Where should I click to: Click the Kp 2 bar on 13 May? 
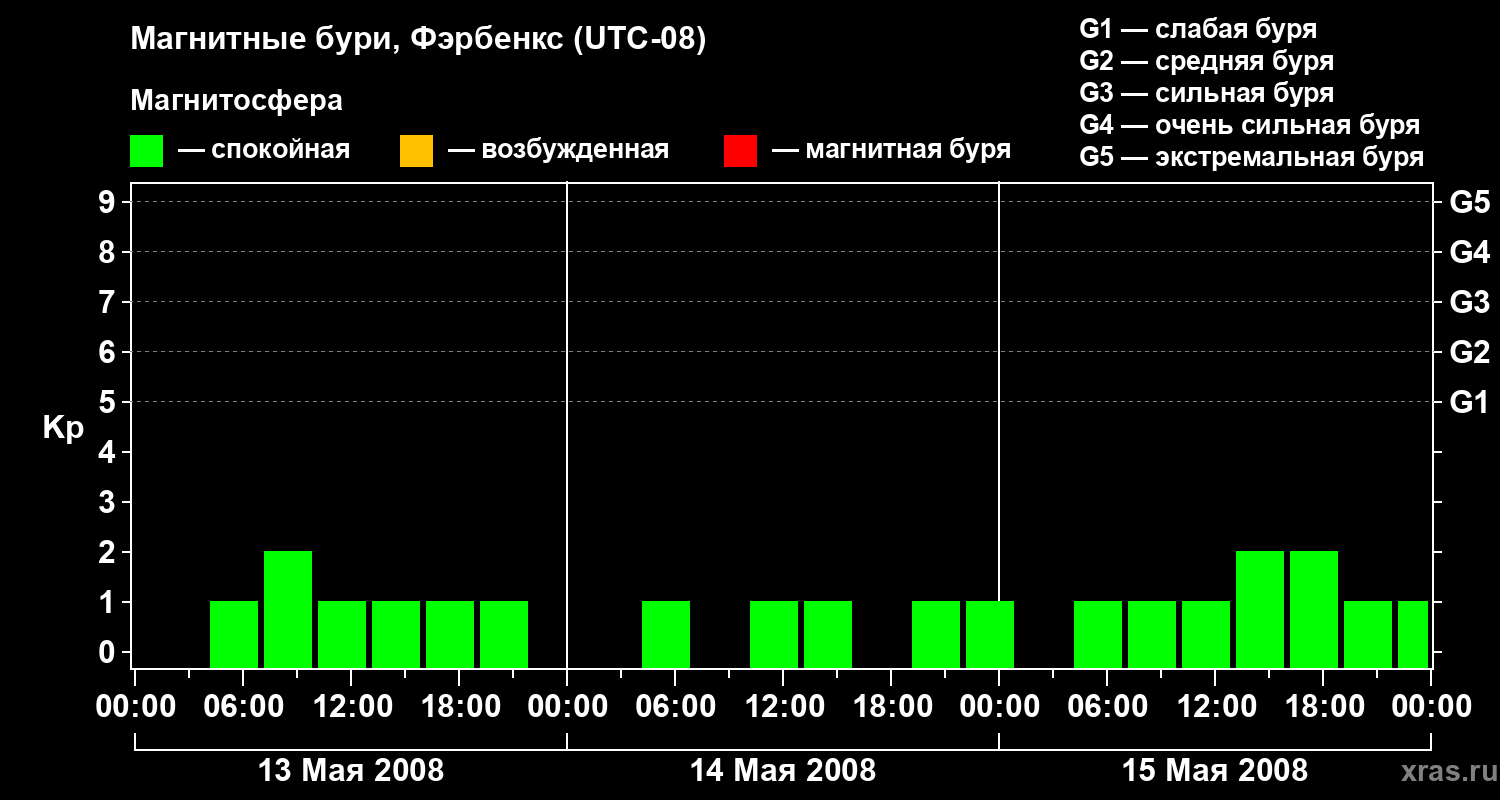pyautogui.click(x=288, y=609)
